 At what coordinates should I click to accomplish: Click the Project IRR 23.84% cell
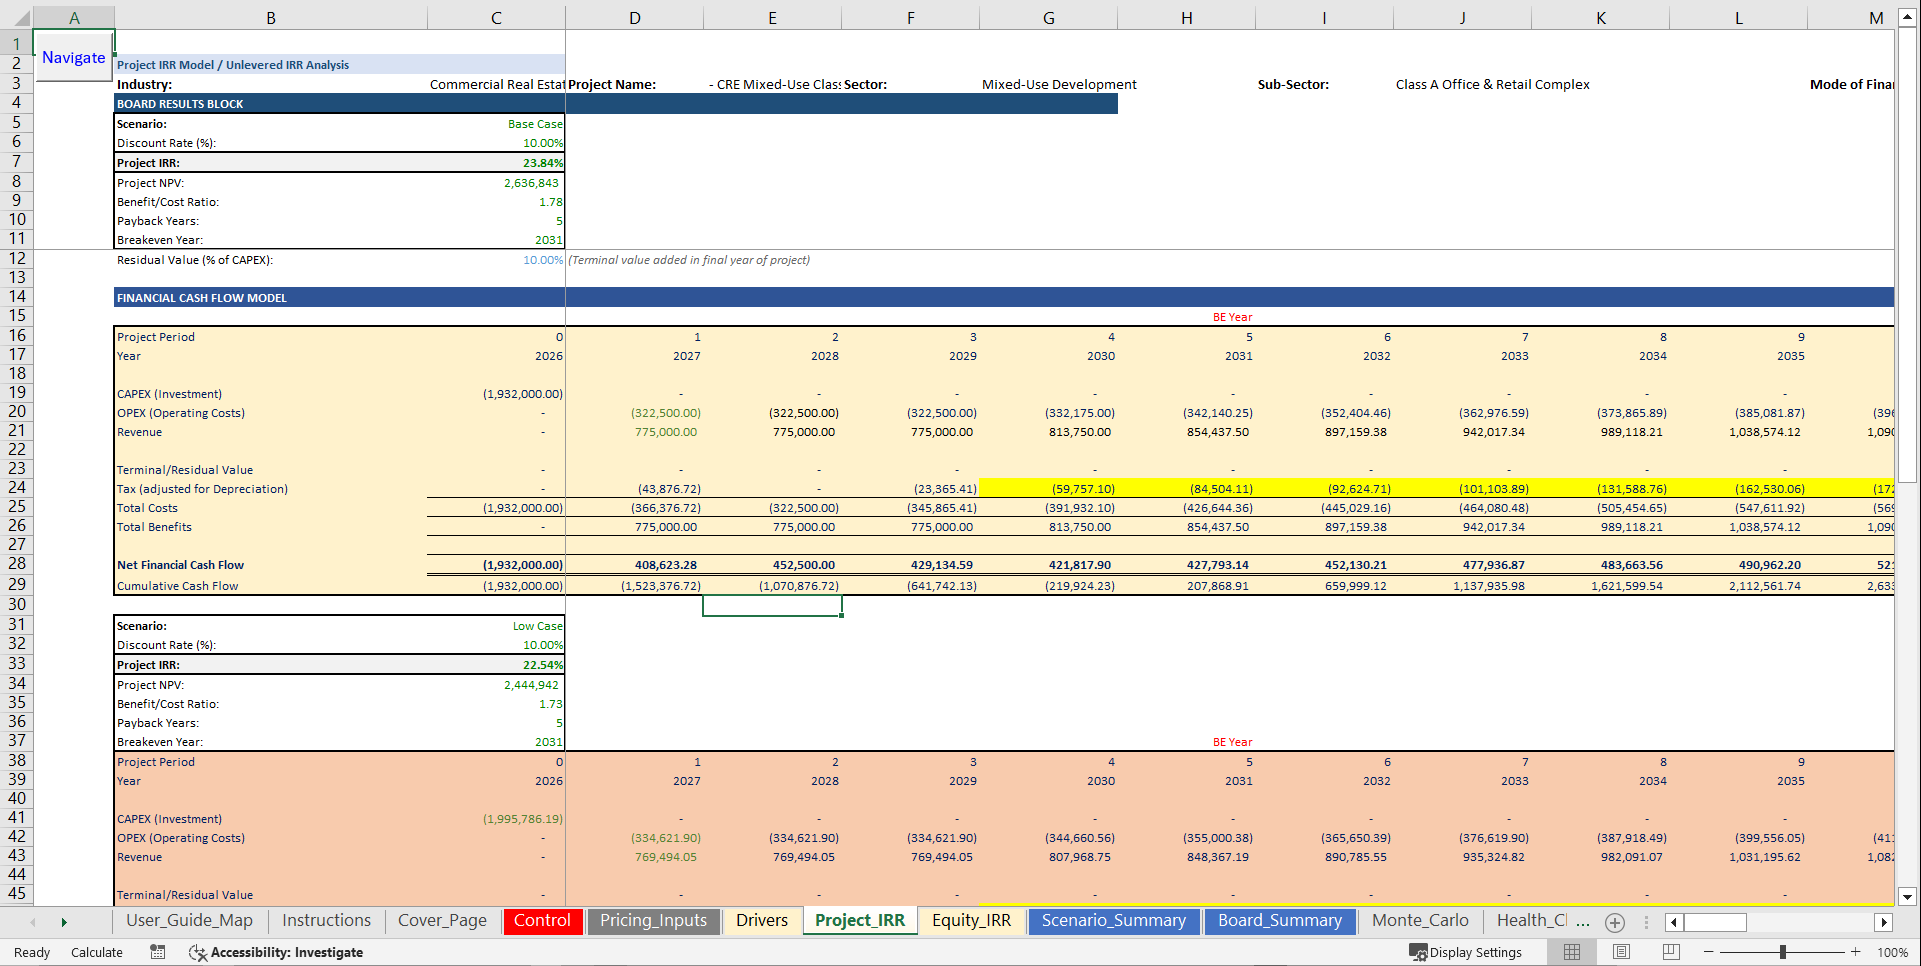496,163
